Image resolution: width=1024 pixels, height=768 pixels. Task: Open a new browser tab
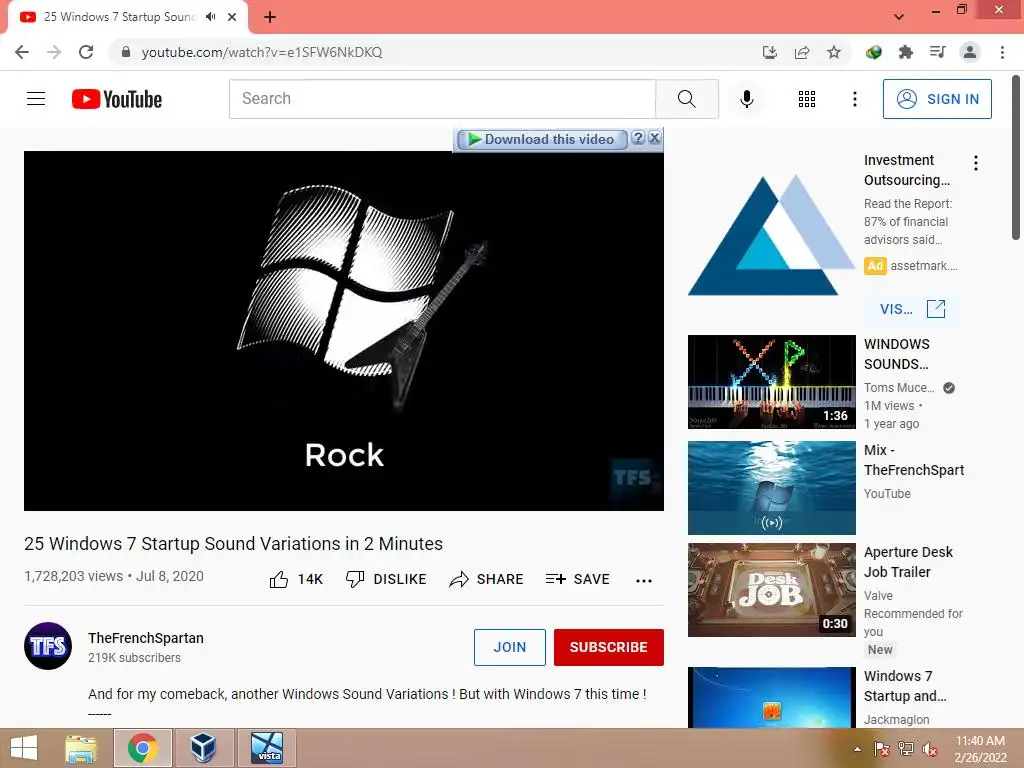click(270, 17)
